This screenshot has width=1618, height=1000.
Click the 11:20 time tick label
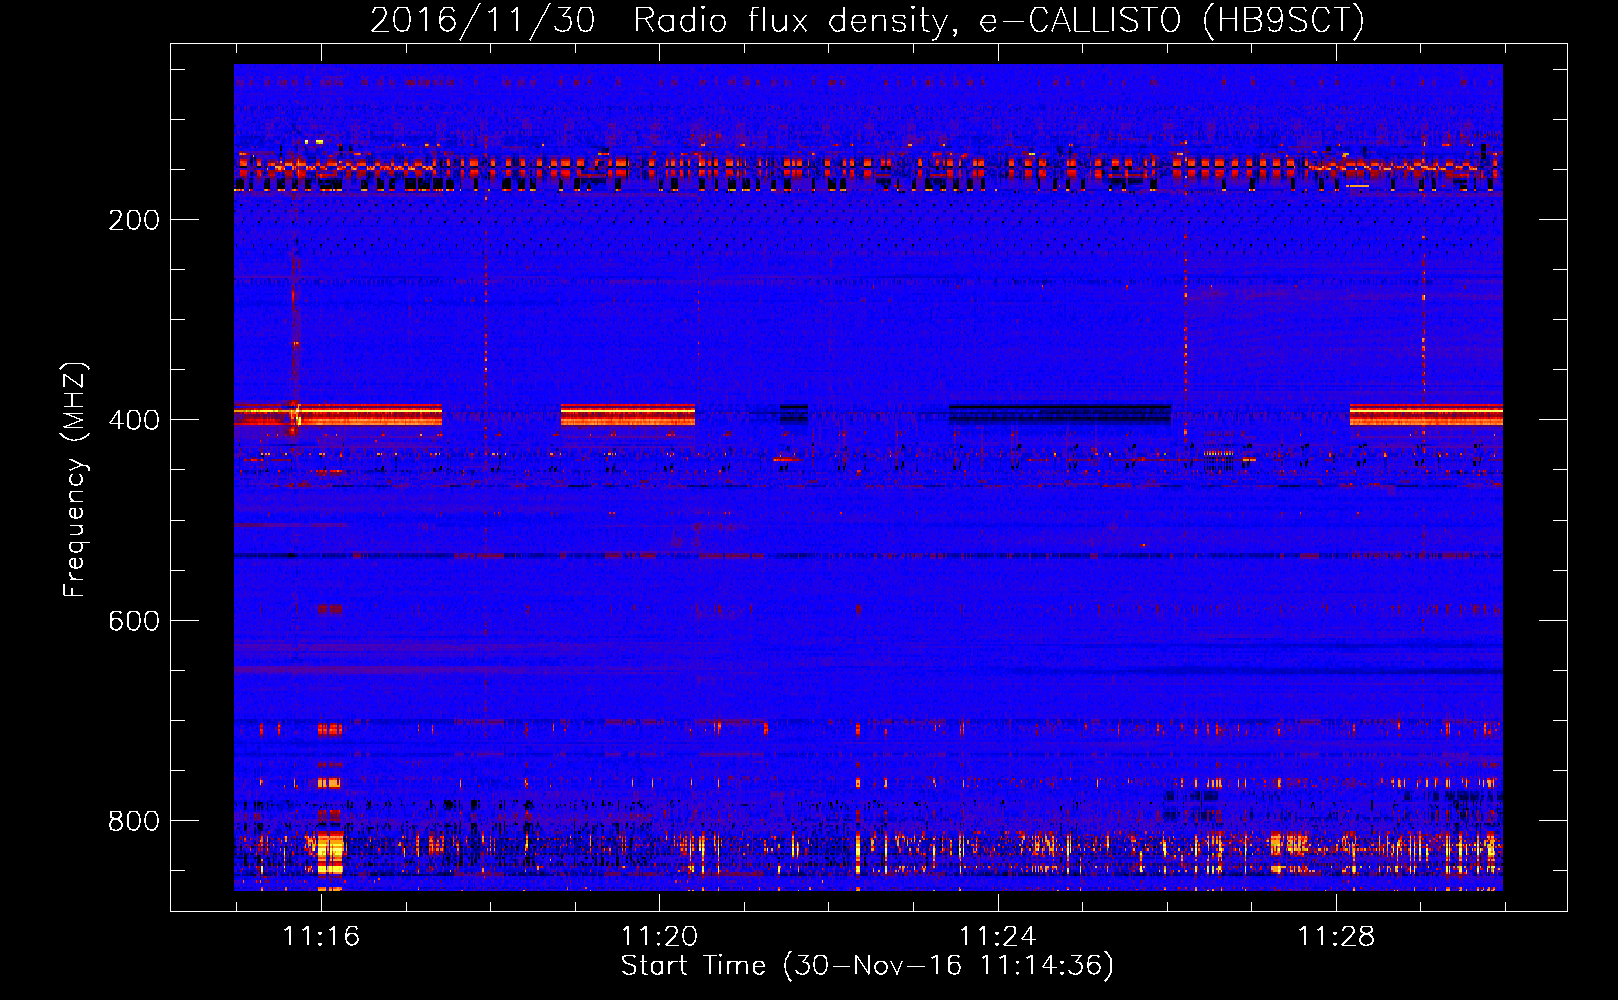tap(659, 937)
